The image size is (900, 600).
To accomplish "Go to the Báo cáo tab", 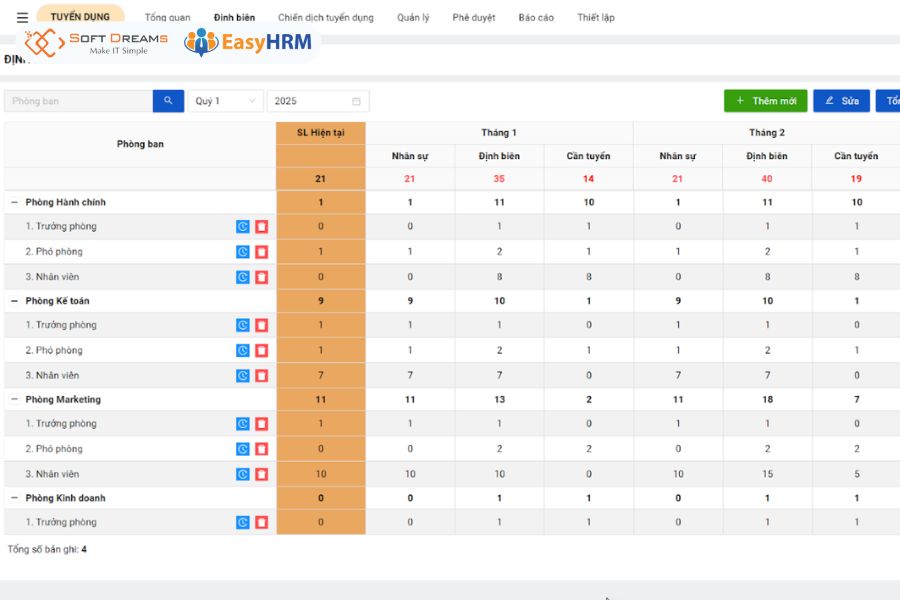I will [536, 18].
